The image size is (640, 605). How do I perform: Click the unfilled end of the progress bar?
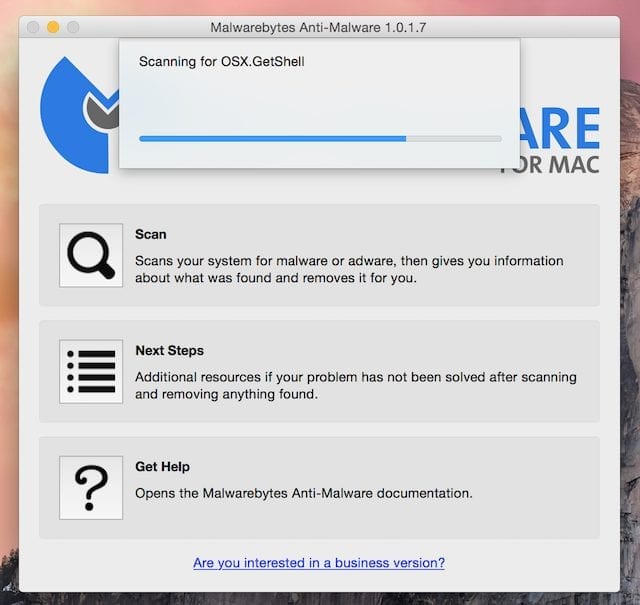pyautogui.click(x=453, y=138)
